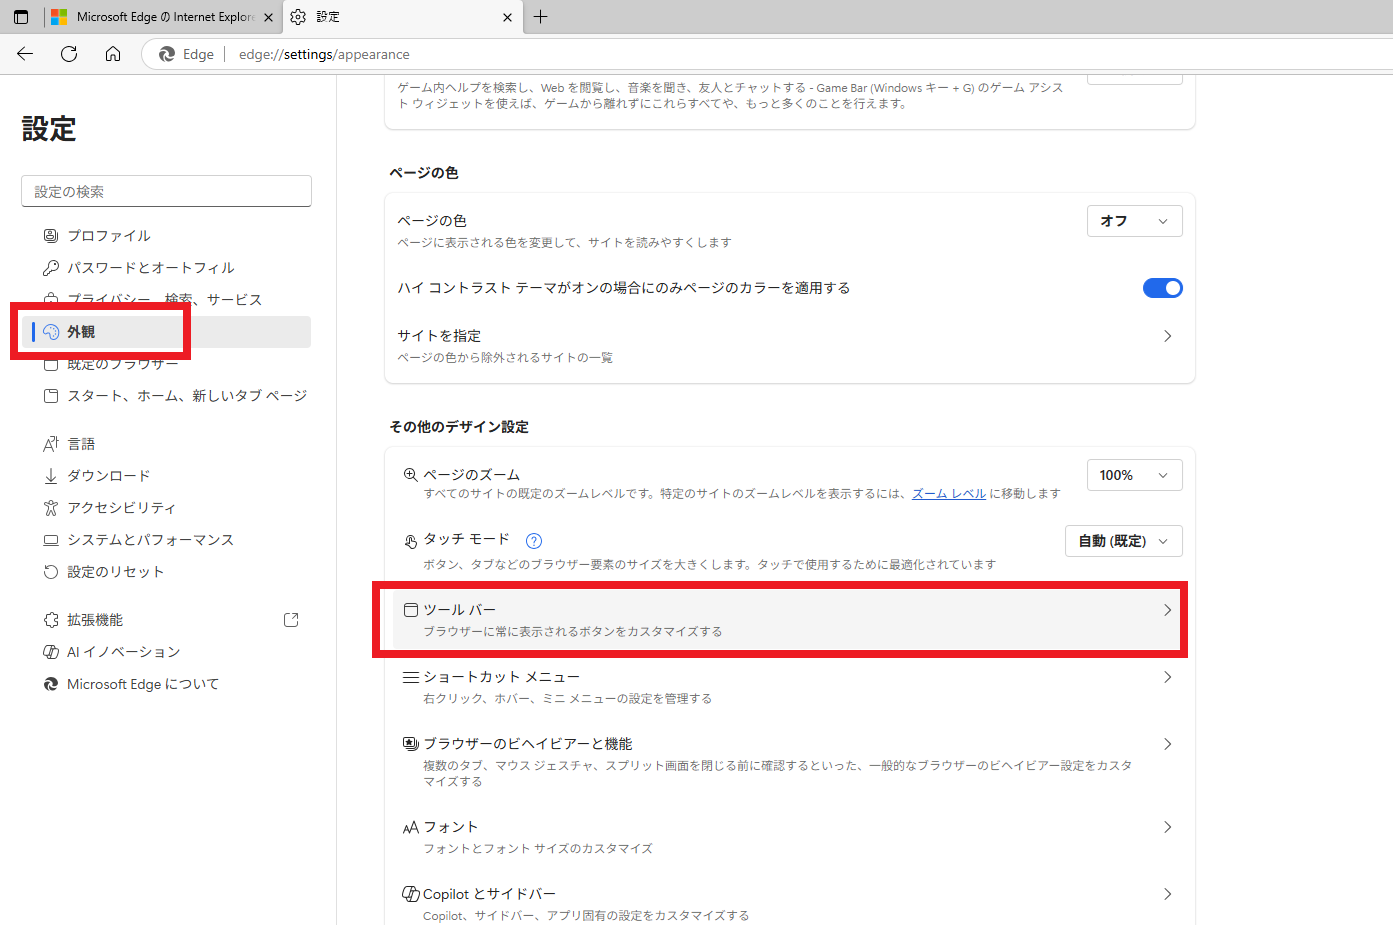
Task: Click the home icon in toolbar
Action: click(x=113, y=54)
